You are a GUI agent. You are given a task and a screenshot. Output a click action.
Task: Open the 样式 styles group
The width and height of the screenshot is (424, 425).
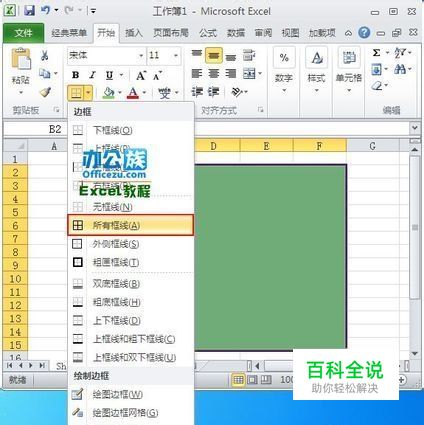(316, 71)
